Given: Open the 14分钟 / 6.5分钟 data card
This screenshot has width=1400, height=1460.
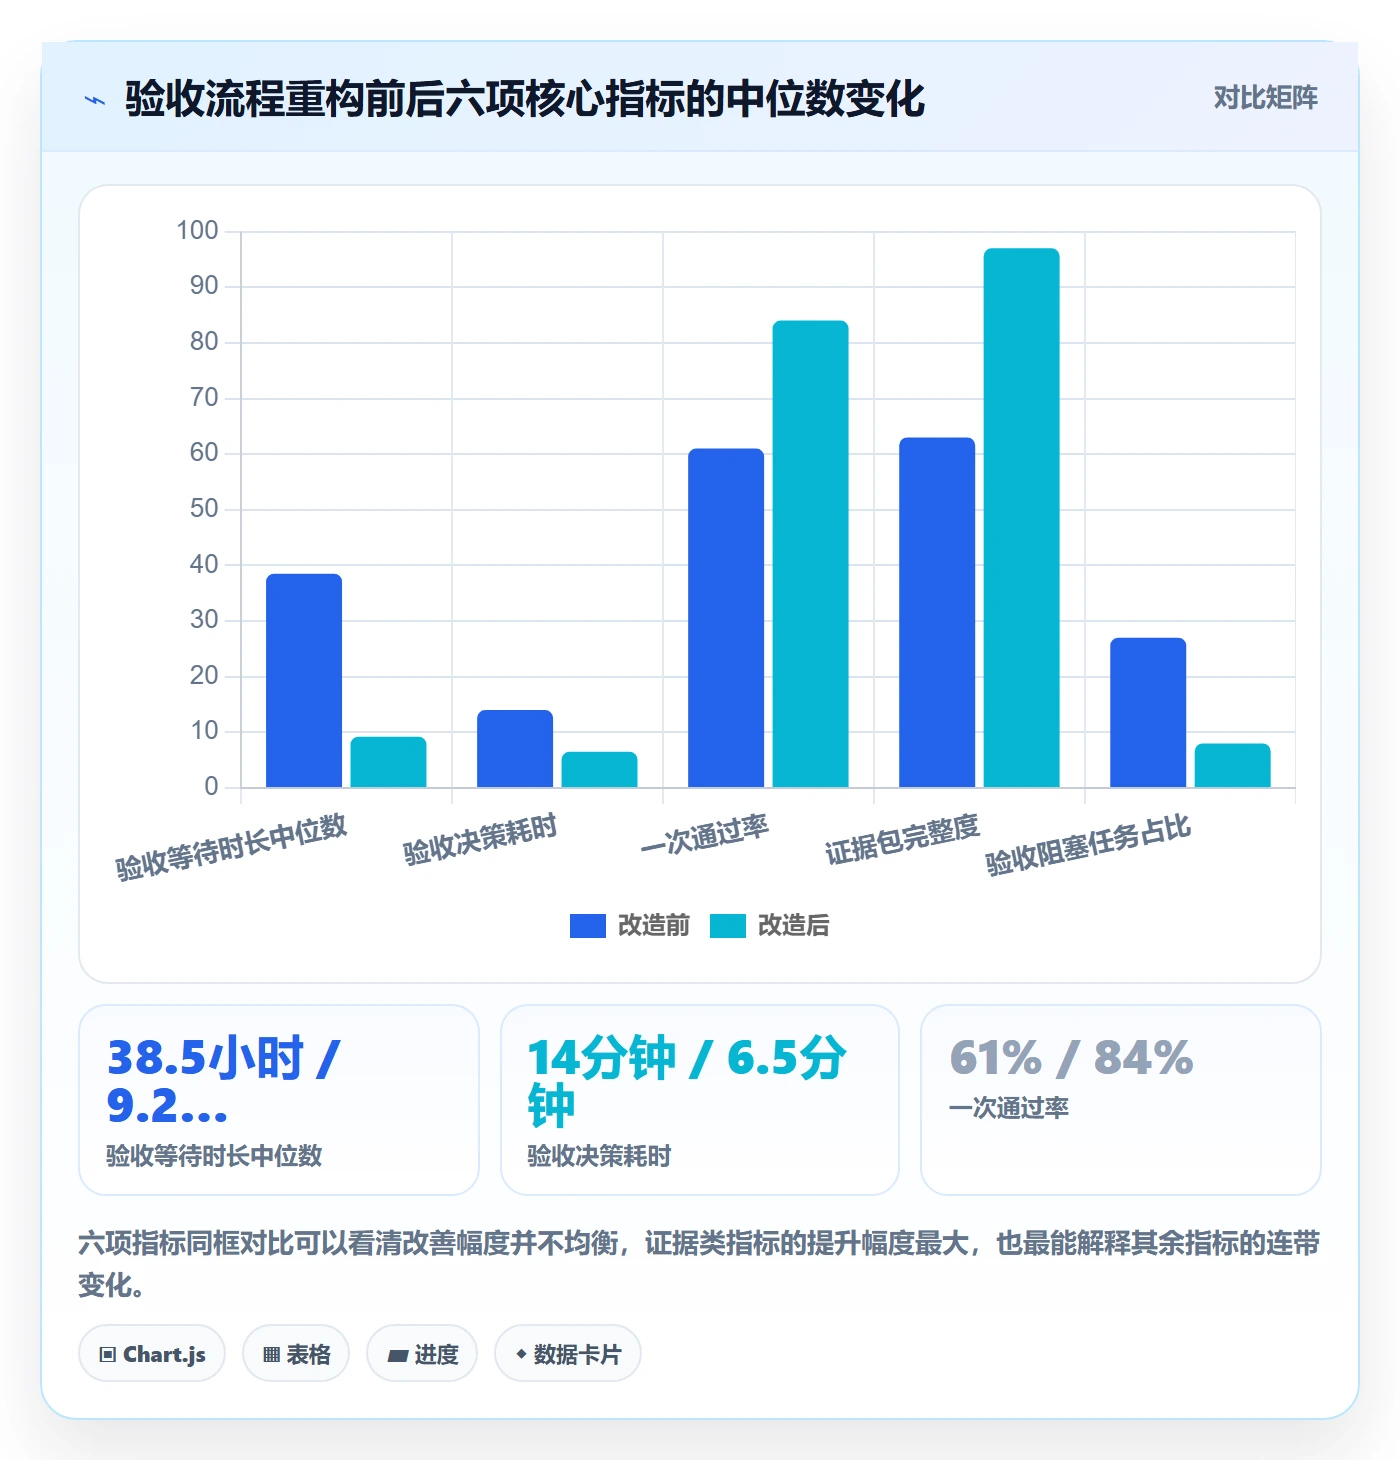Looking at the screenshot, I should point(700,1100).
